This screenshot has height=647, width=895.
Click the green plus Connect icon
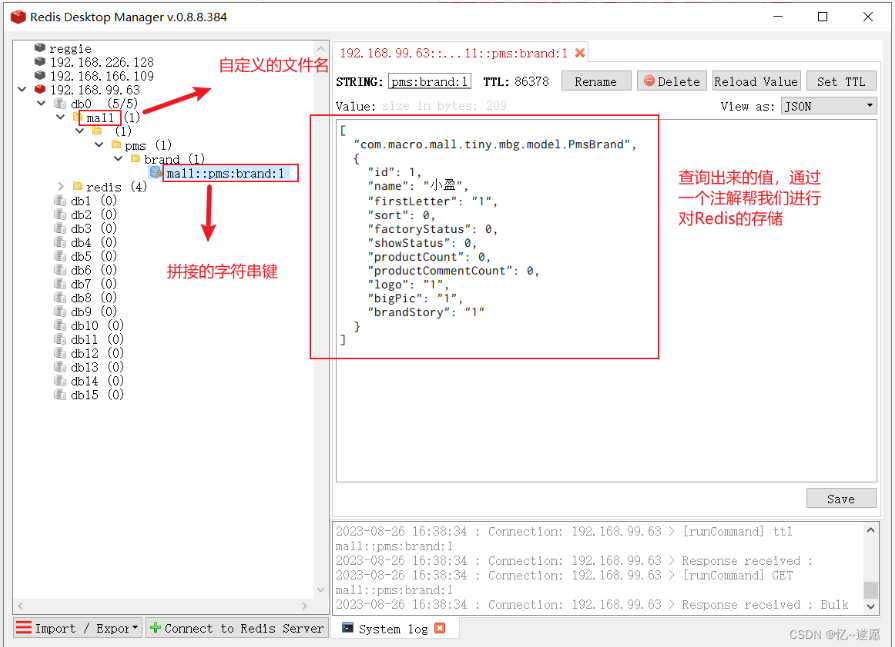pyautogui.click(x=155, y=628)
